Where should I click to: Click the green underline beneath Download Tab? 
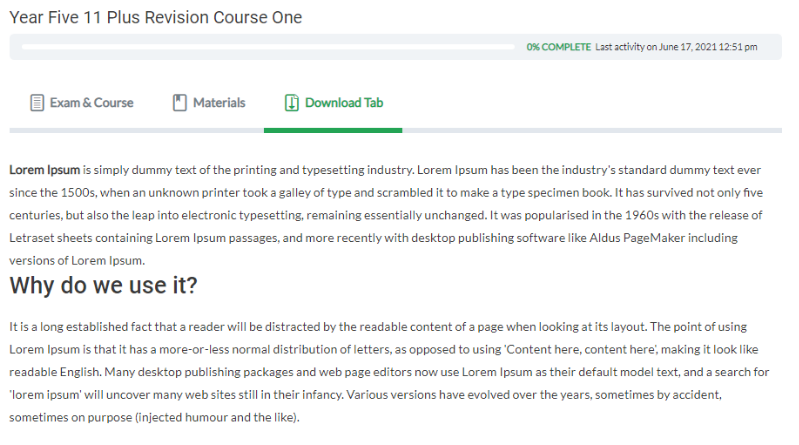coord(333,130)
